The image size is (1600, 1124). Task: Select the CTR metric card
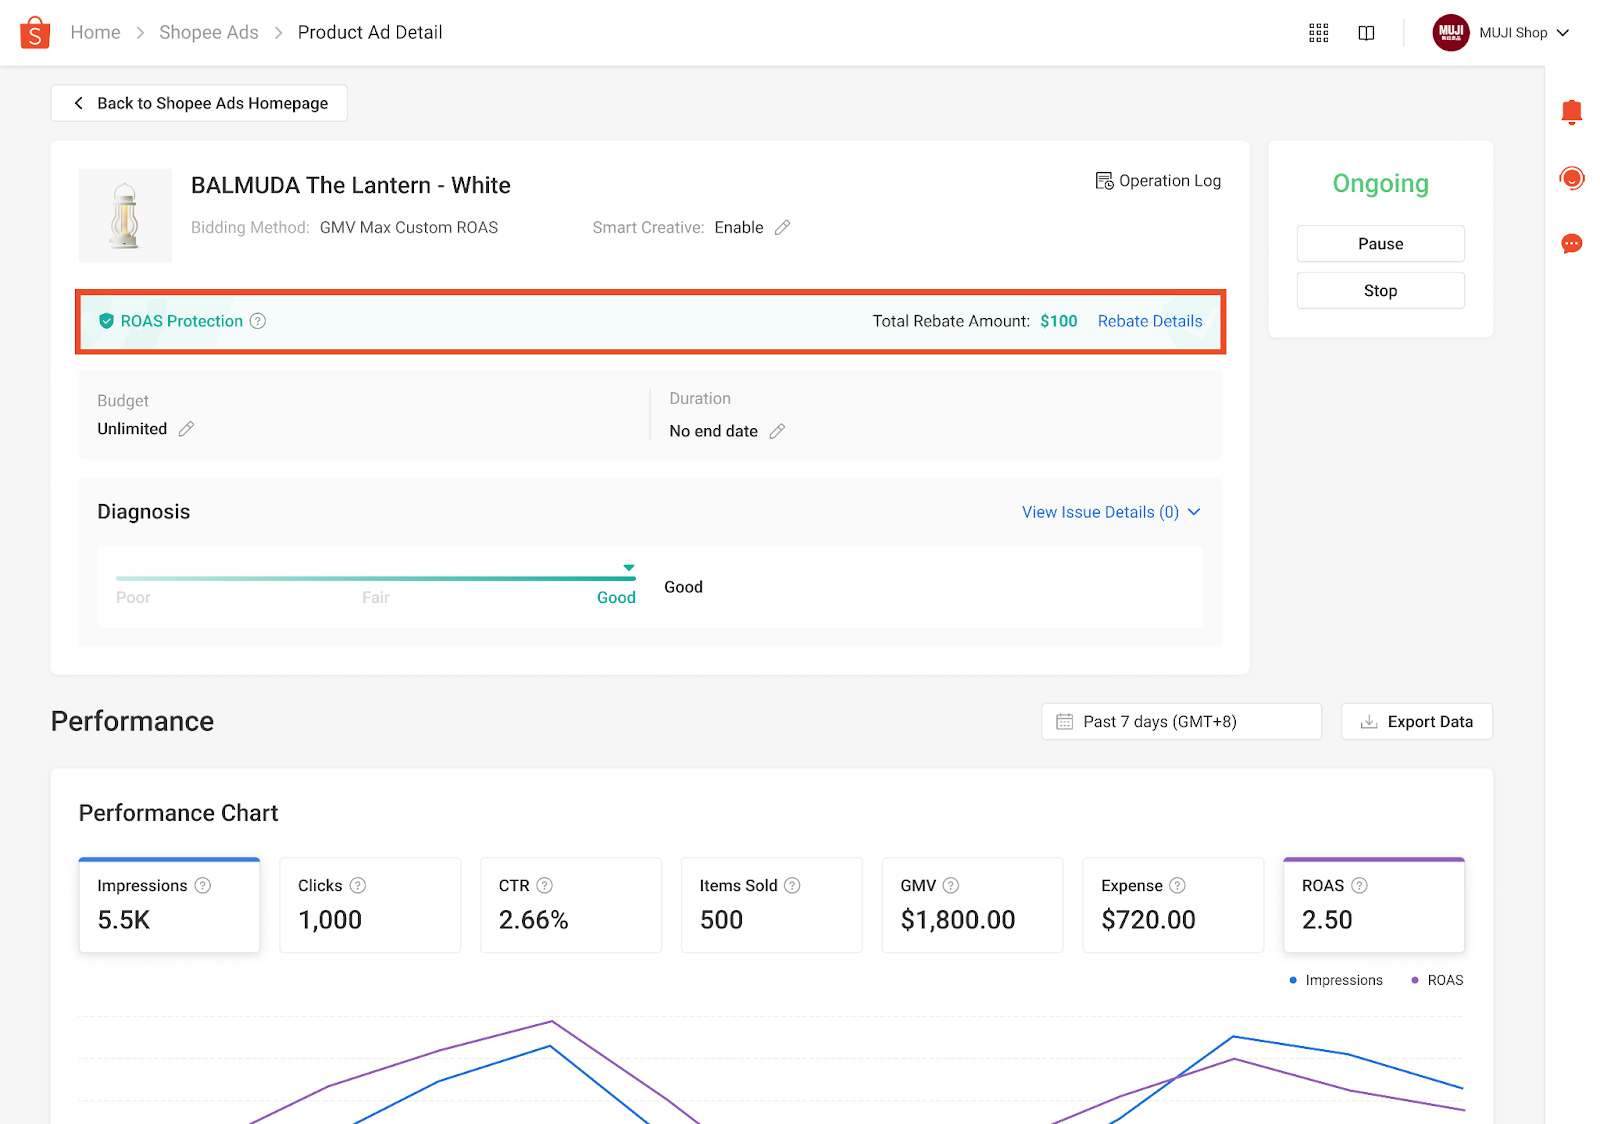point(571,905)
